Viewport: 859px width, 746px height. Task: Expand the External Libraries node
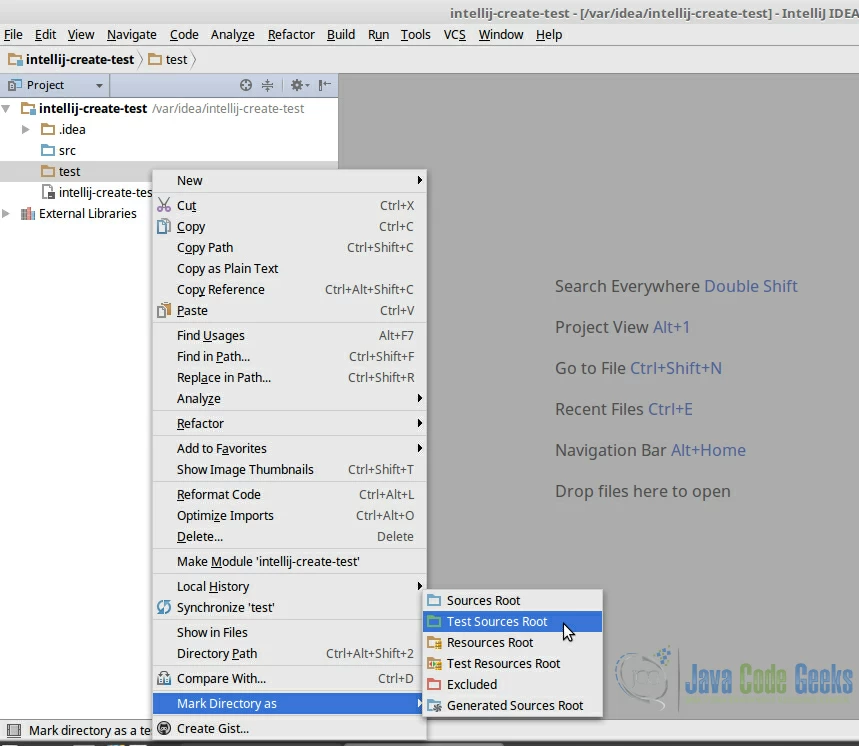pos(6,213)
